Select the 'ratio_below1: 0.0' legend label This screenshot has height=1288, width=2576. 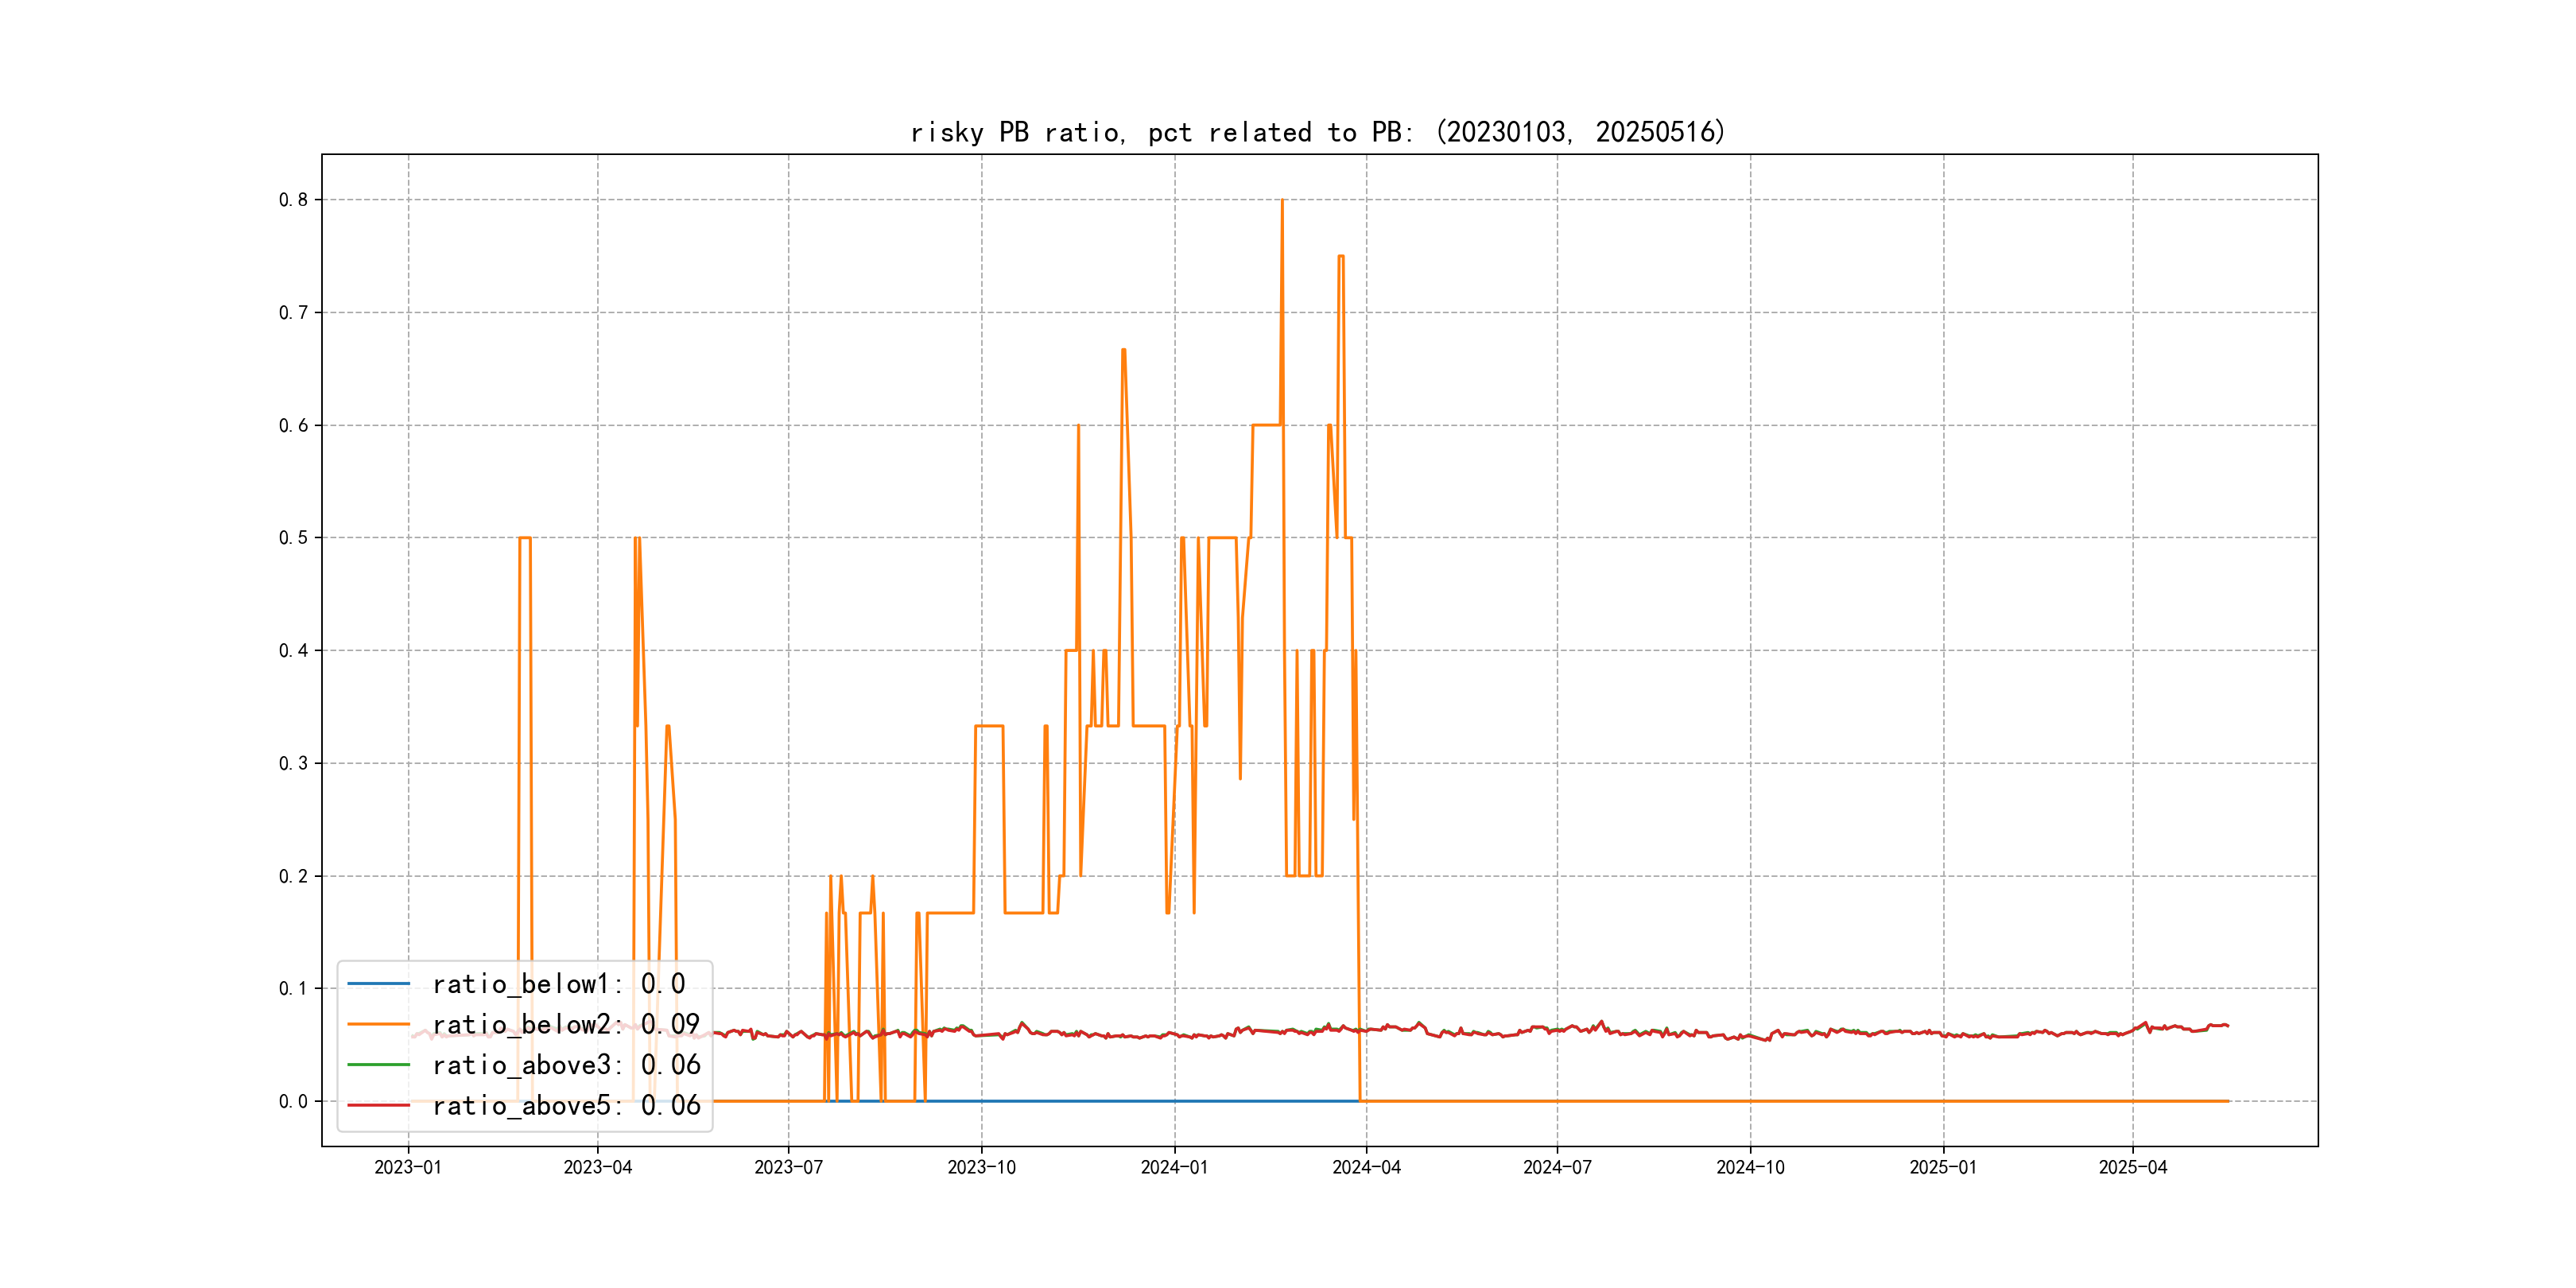click(558, 984)
